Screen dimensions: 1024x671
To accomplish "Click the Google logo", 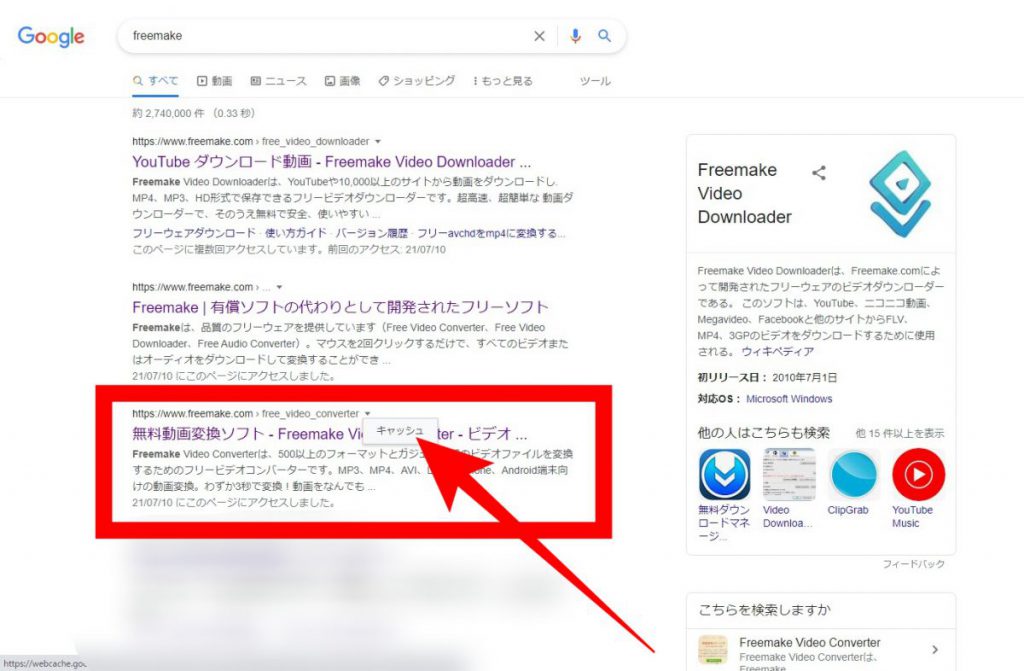I will [x=51, y=37].
